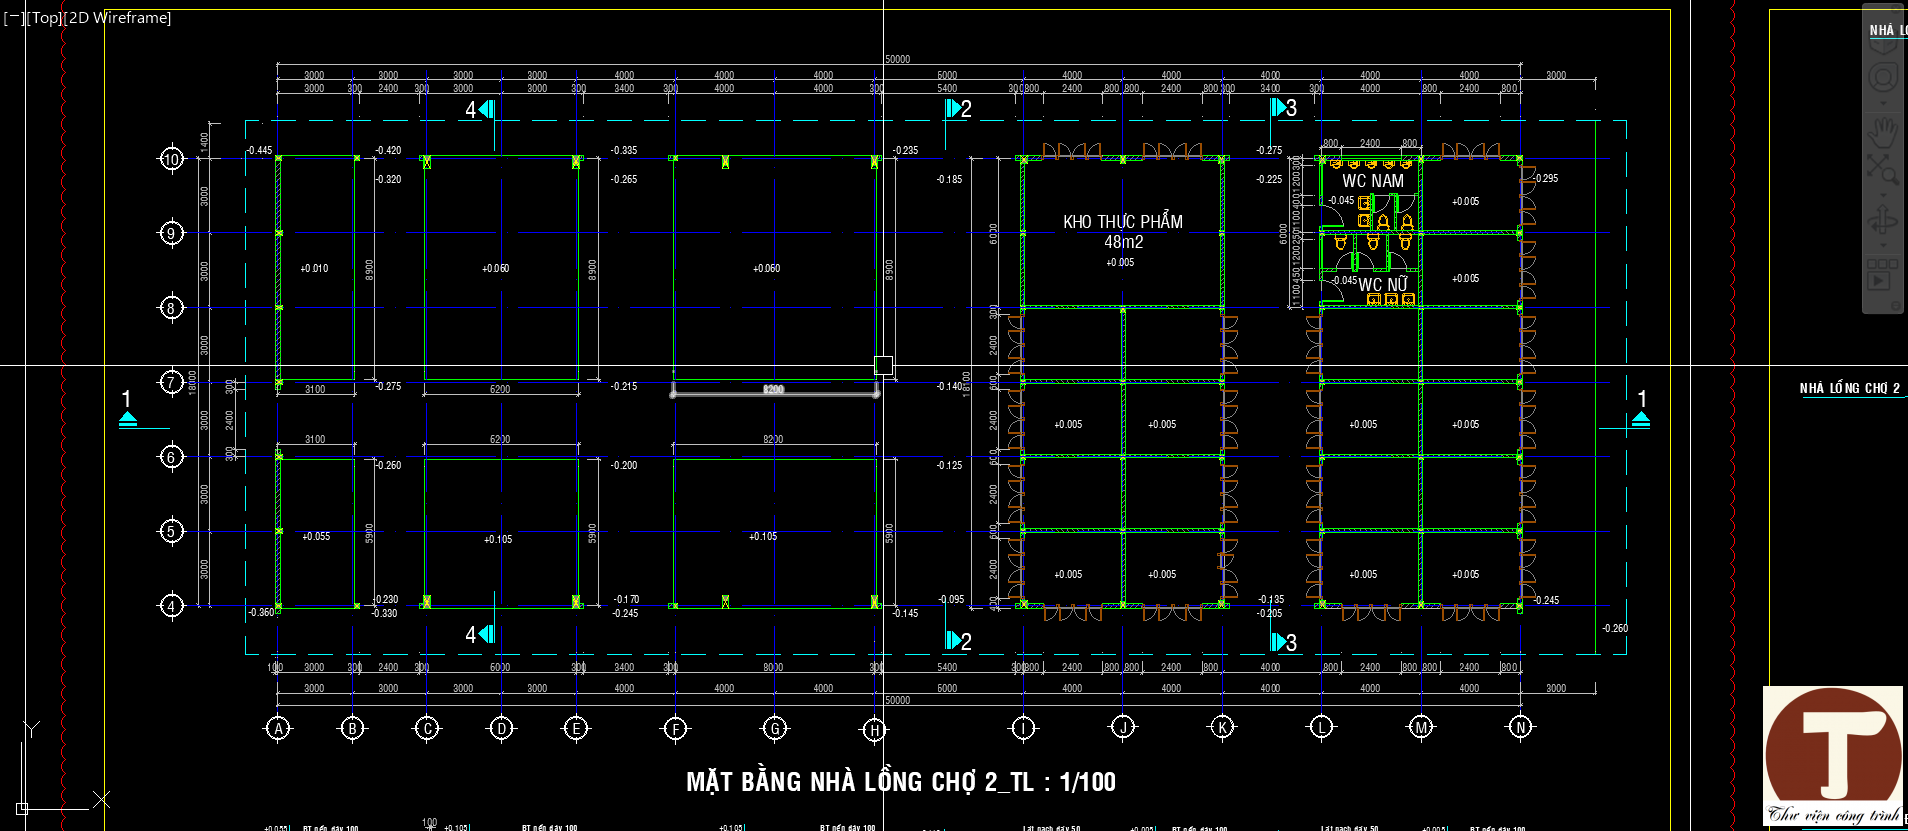The image size is (1908, 831).
Task: Select the Orbit tool in navigation bar
Action: point(1883,220)
